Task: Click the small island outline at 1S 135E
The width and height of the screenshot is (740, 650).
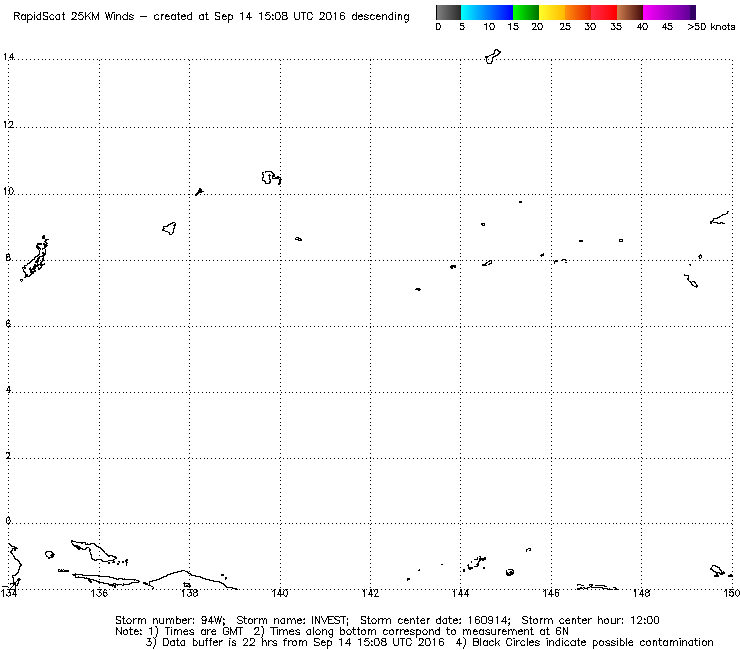Action: click(50, 554)
